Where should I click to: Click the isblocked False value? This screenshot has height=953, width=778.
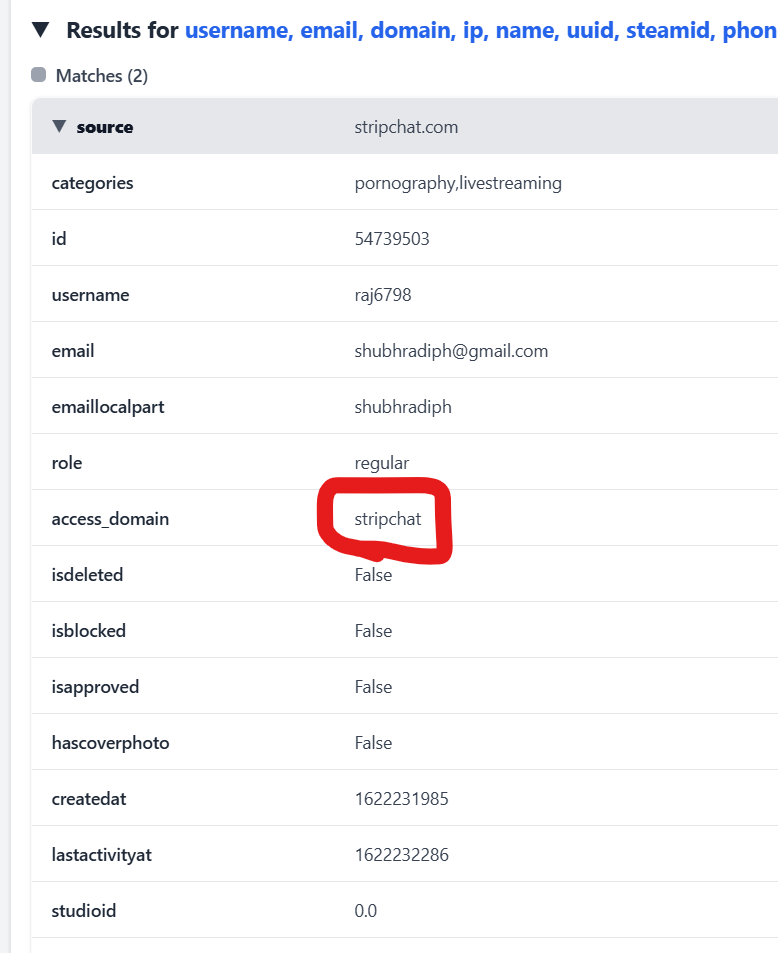click(x=373, y=631)
